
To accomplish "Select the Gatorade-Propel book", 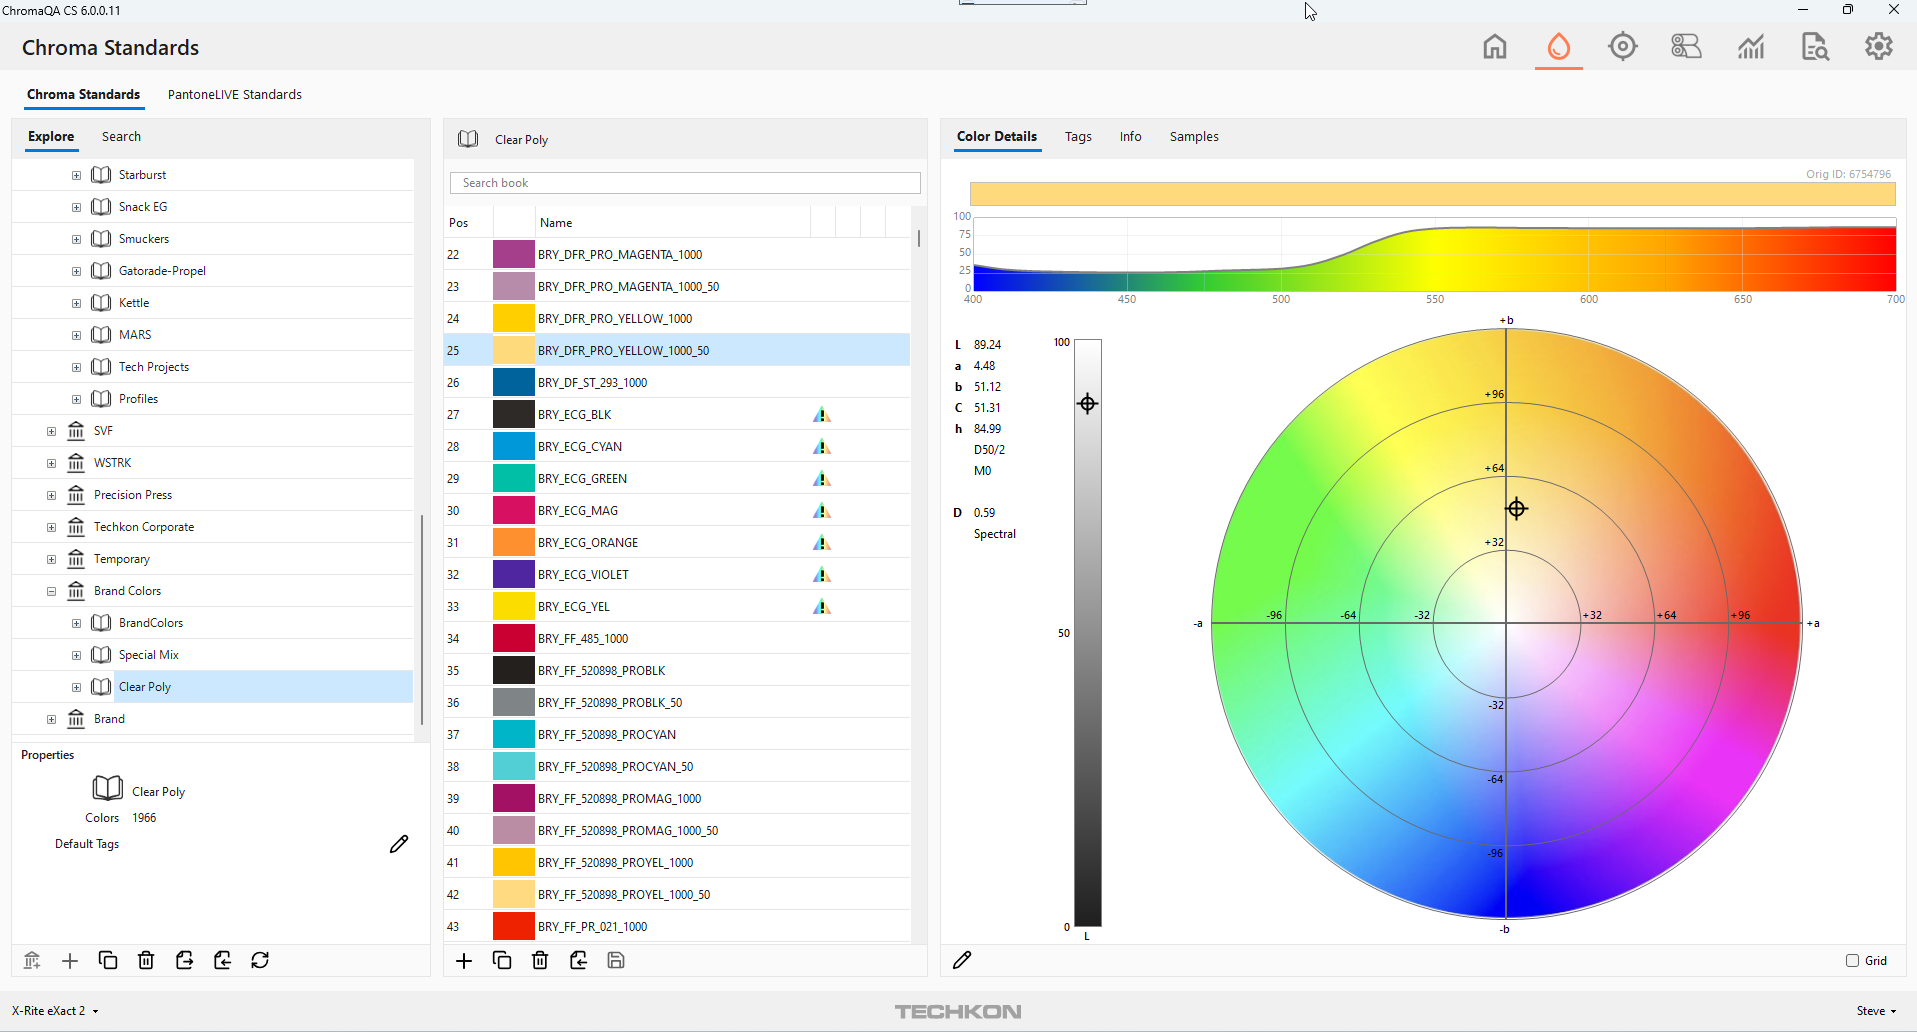I will 162,271.
